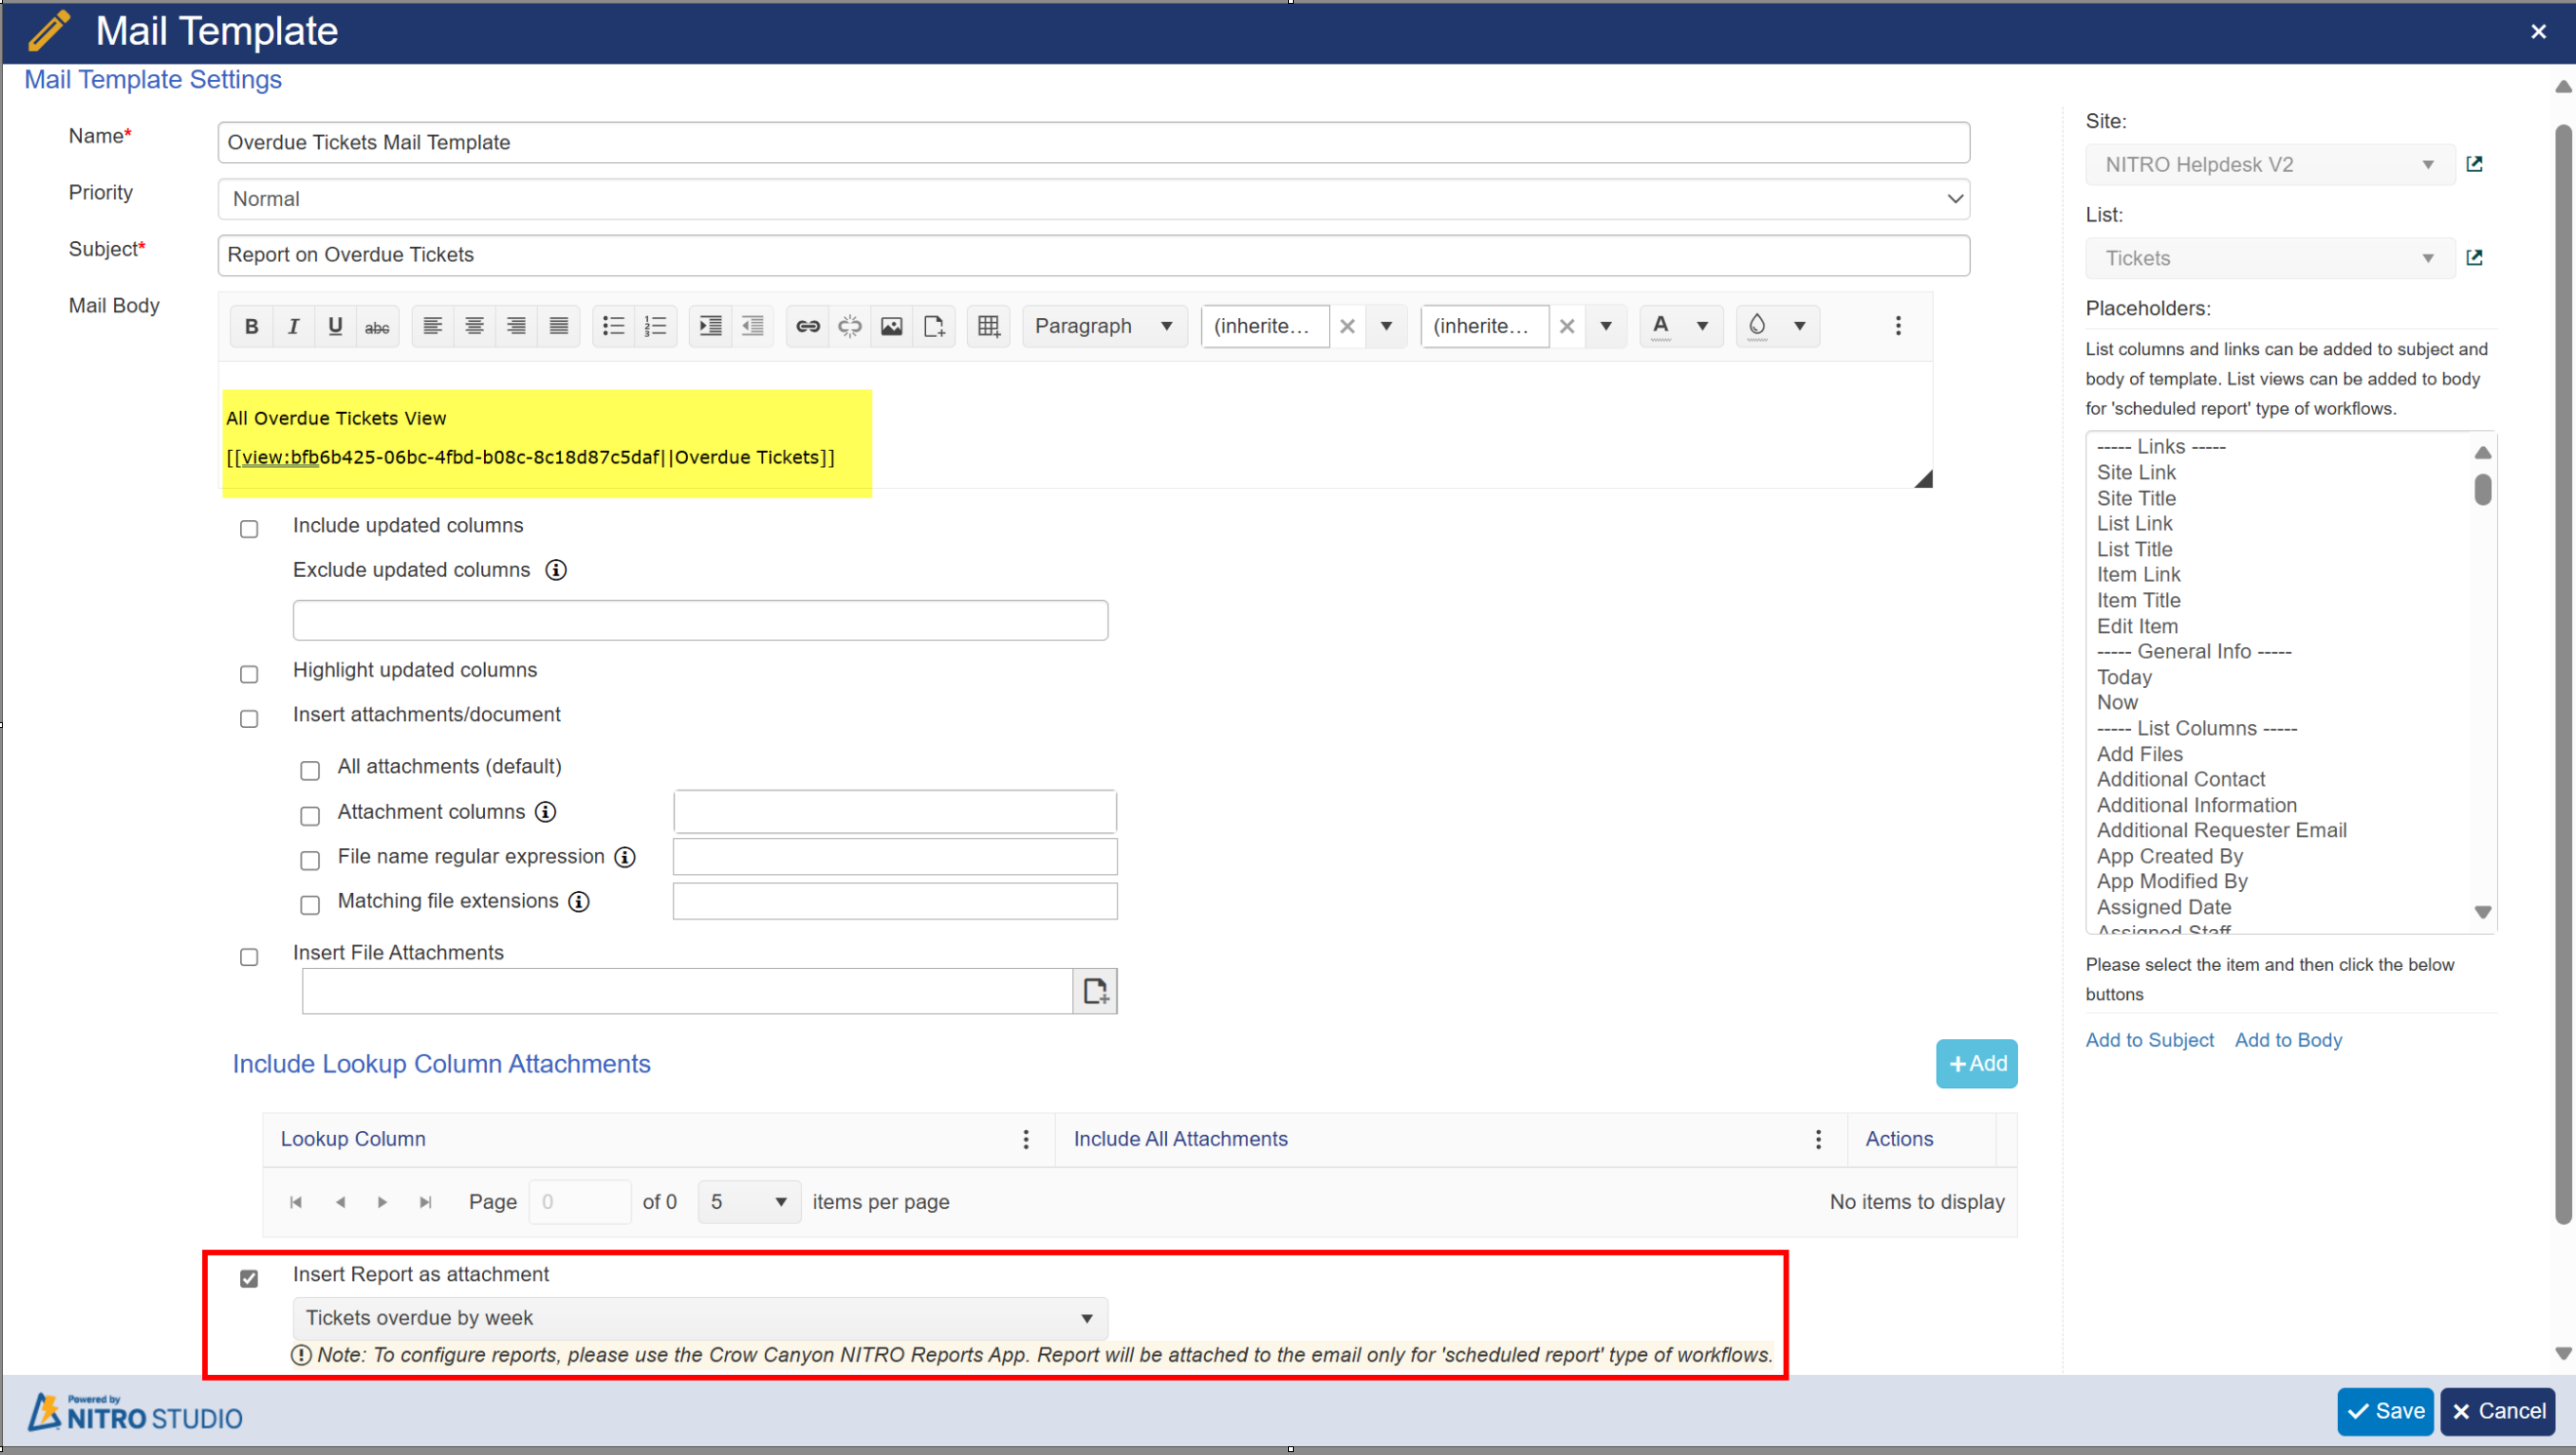This screenshot has width=2576, height=1455.
Task: Enable Include updated columns
Action: 249,529
